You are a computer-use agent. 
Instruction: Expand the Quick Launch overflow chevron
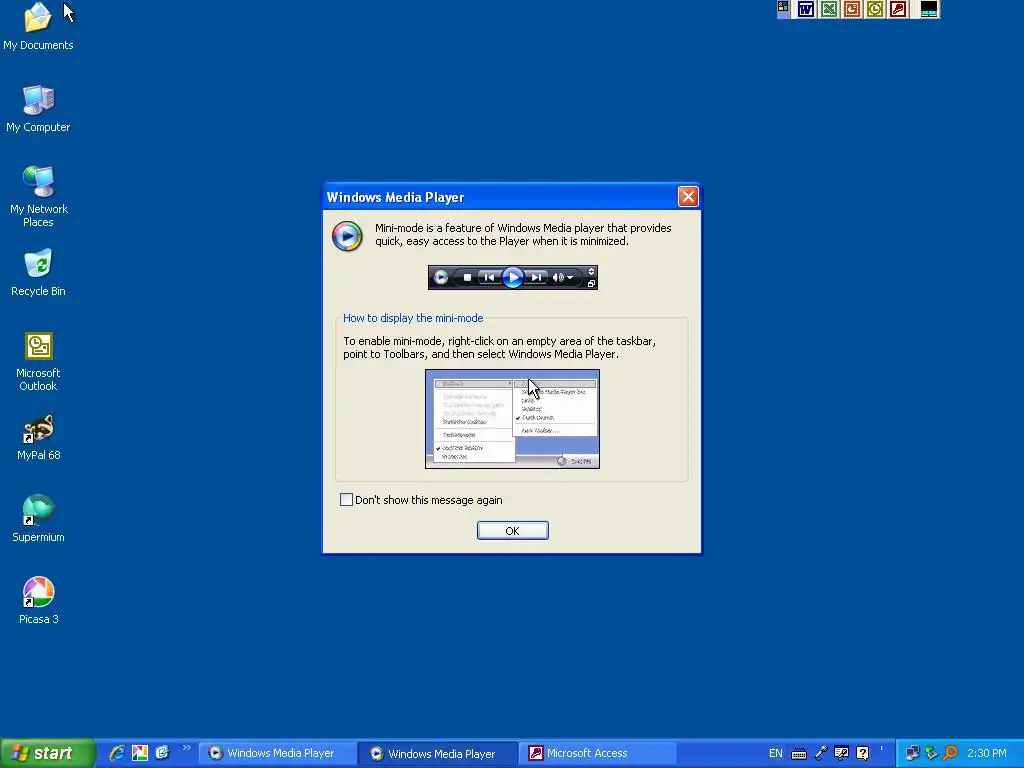[186, 748]
